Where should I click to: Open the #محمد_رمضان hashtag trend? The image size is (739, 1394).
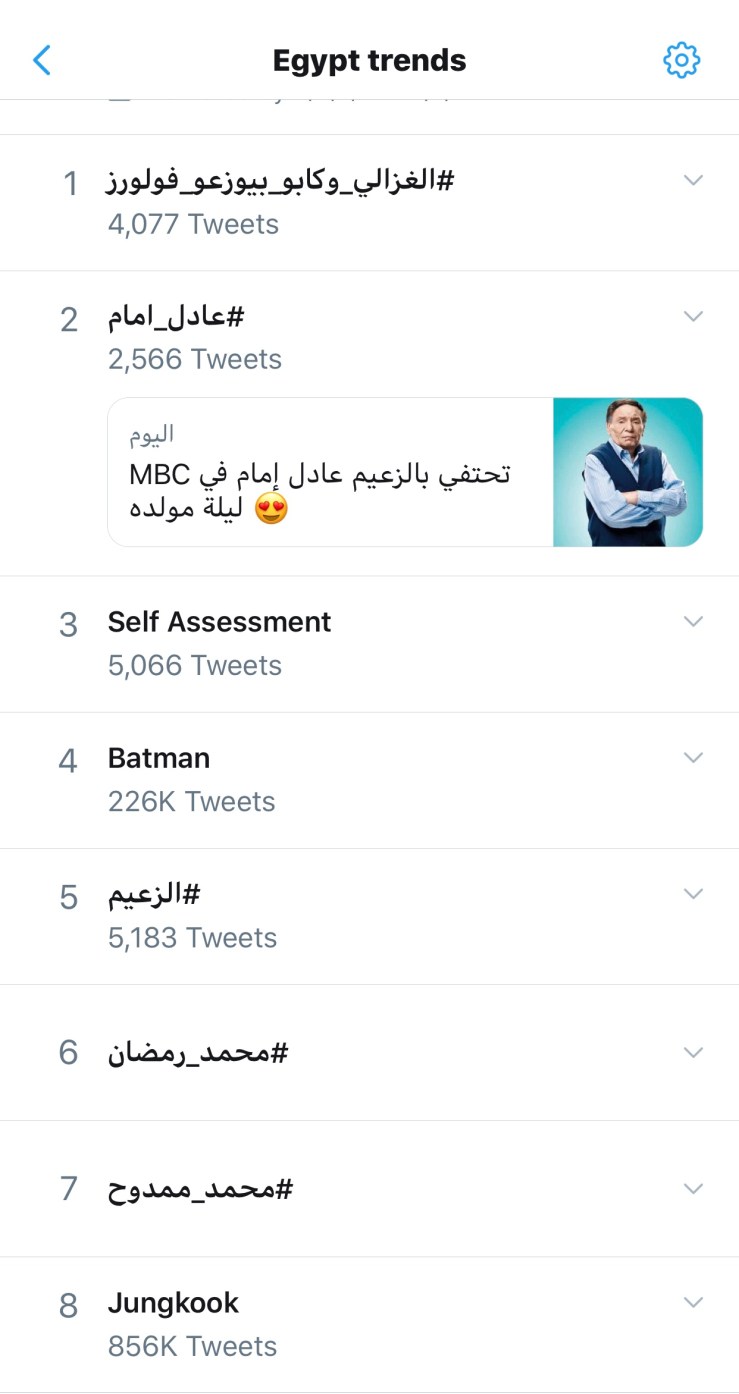197,1053
